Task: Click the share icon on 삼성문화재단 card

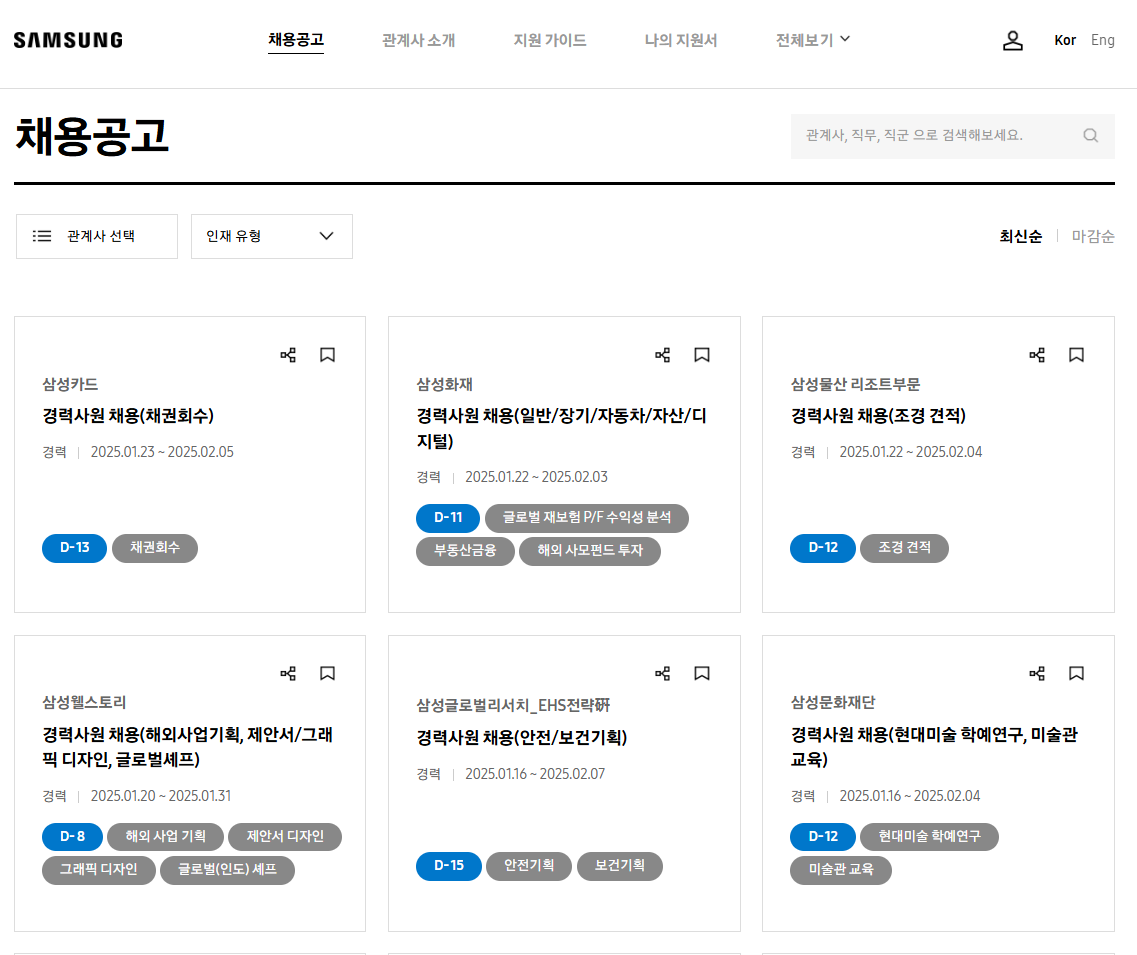Action: 1037,673
